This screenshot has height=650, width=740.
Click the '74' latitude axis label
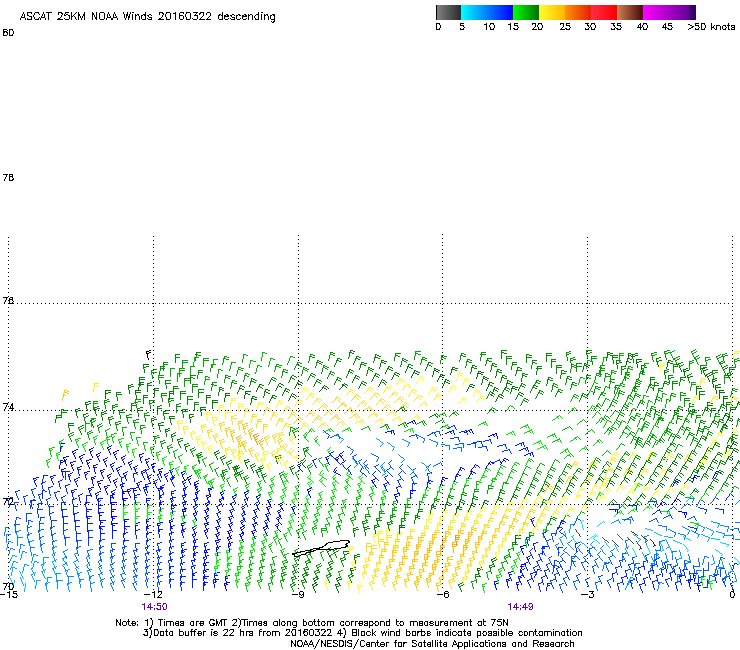tap(8, 407)
